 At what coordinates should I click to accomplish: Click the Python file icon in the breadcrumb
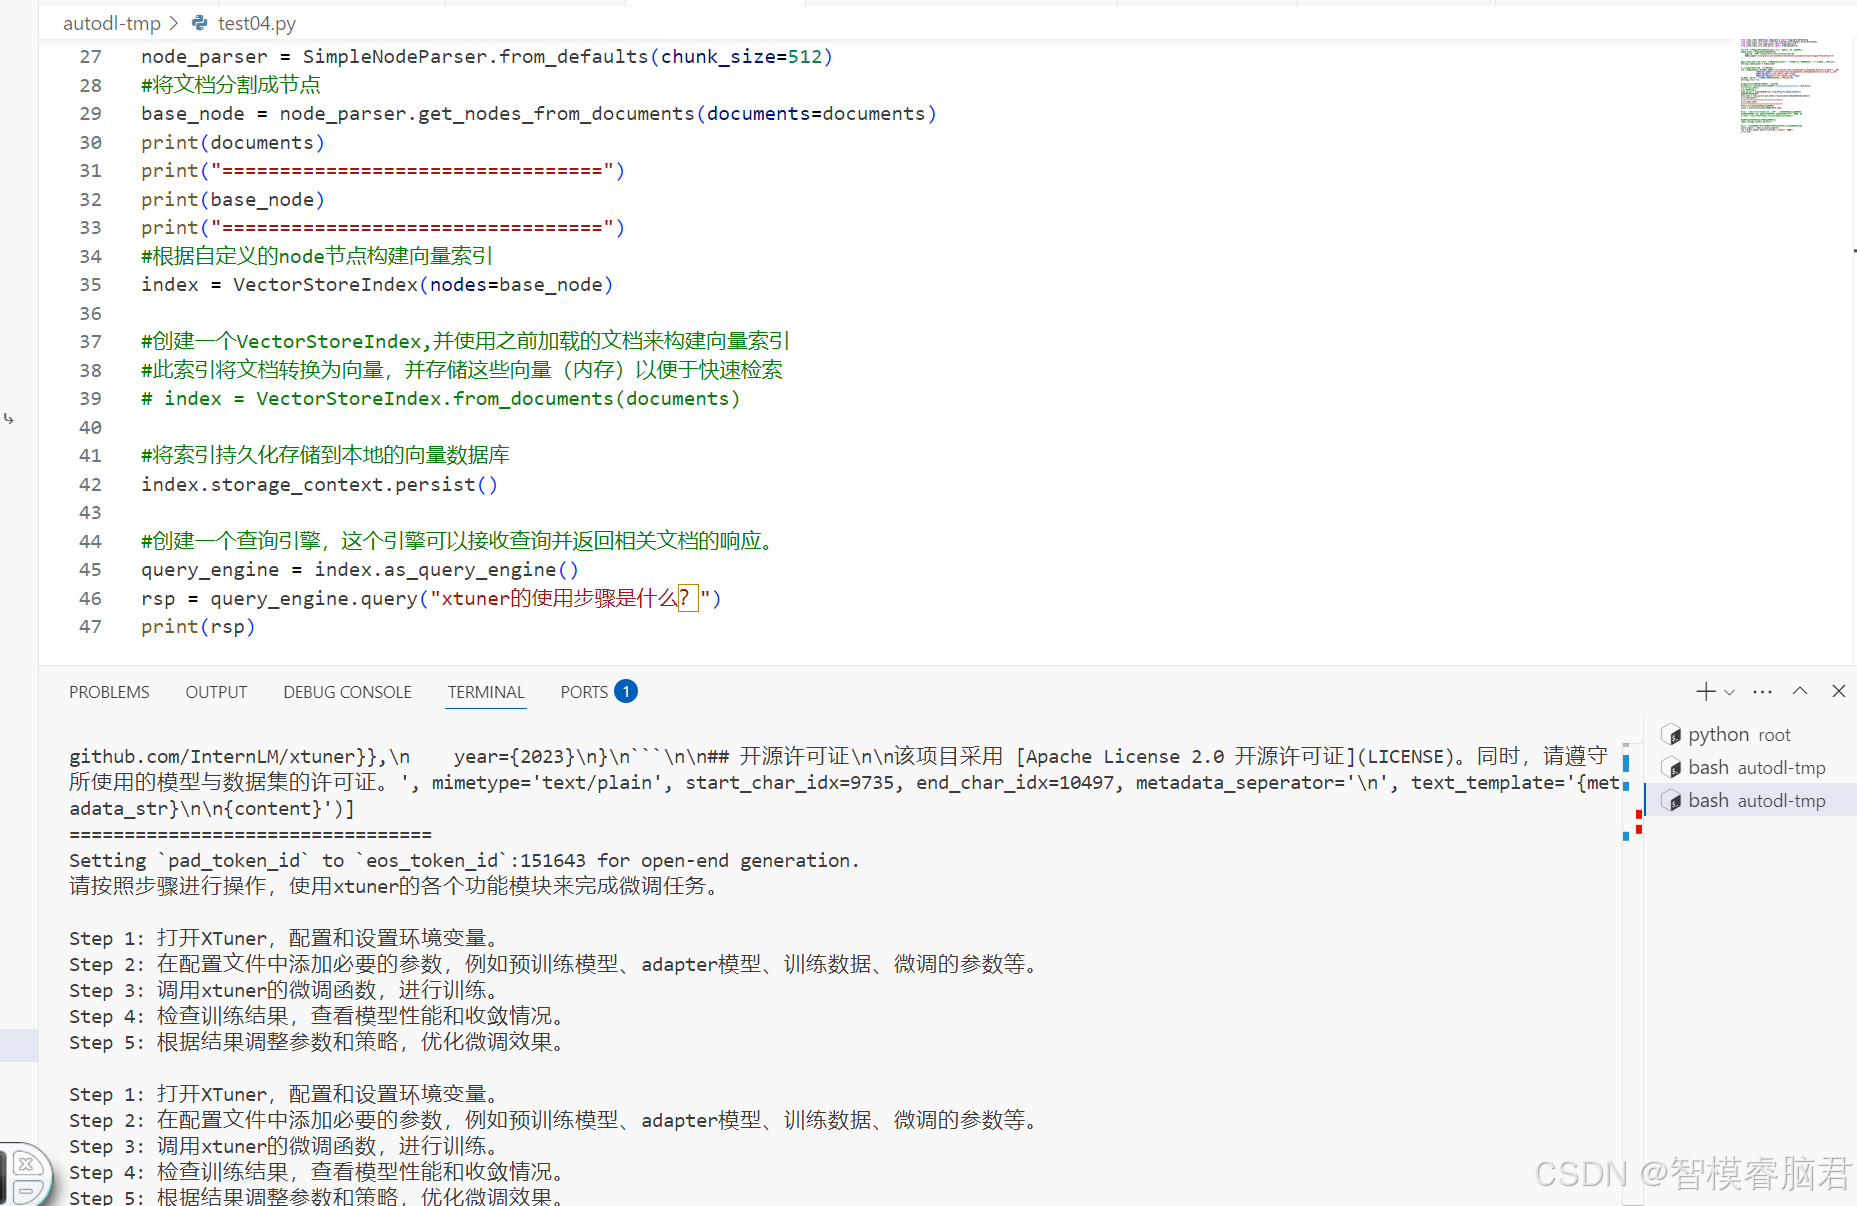click(x=200, y=23)
